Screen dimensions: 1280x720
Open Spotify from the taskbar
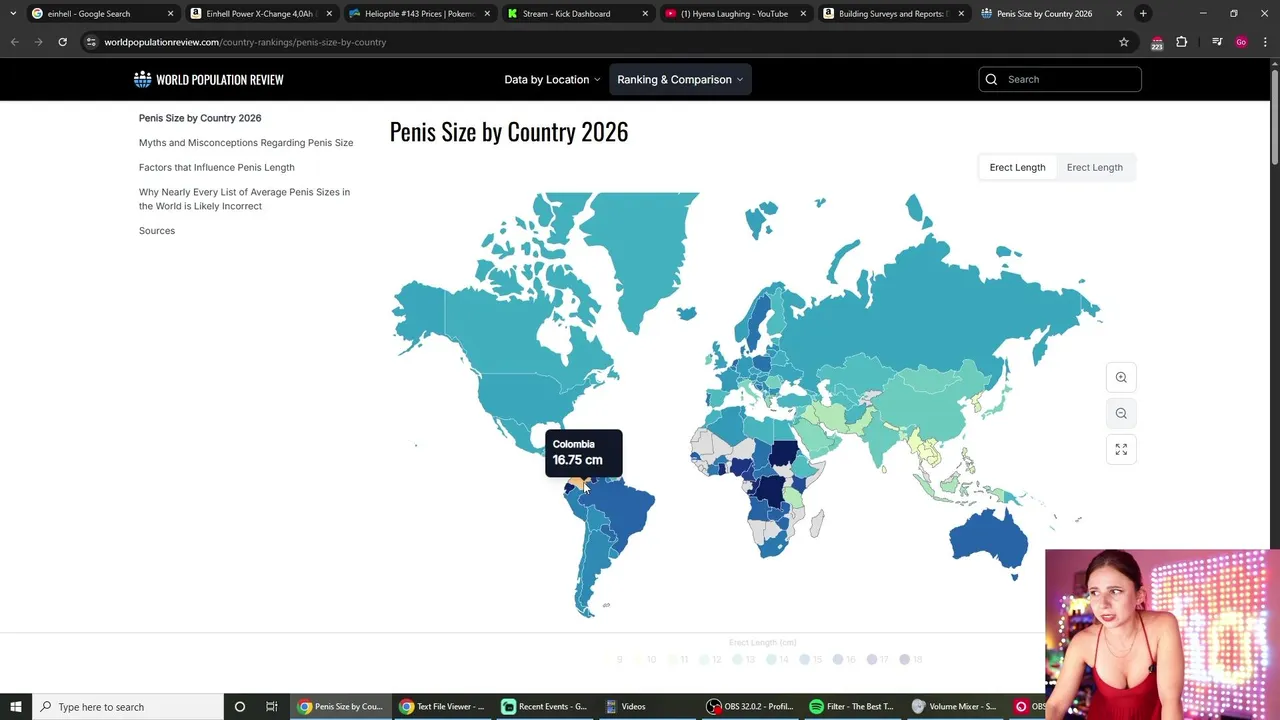coord(853,706)
